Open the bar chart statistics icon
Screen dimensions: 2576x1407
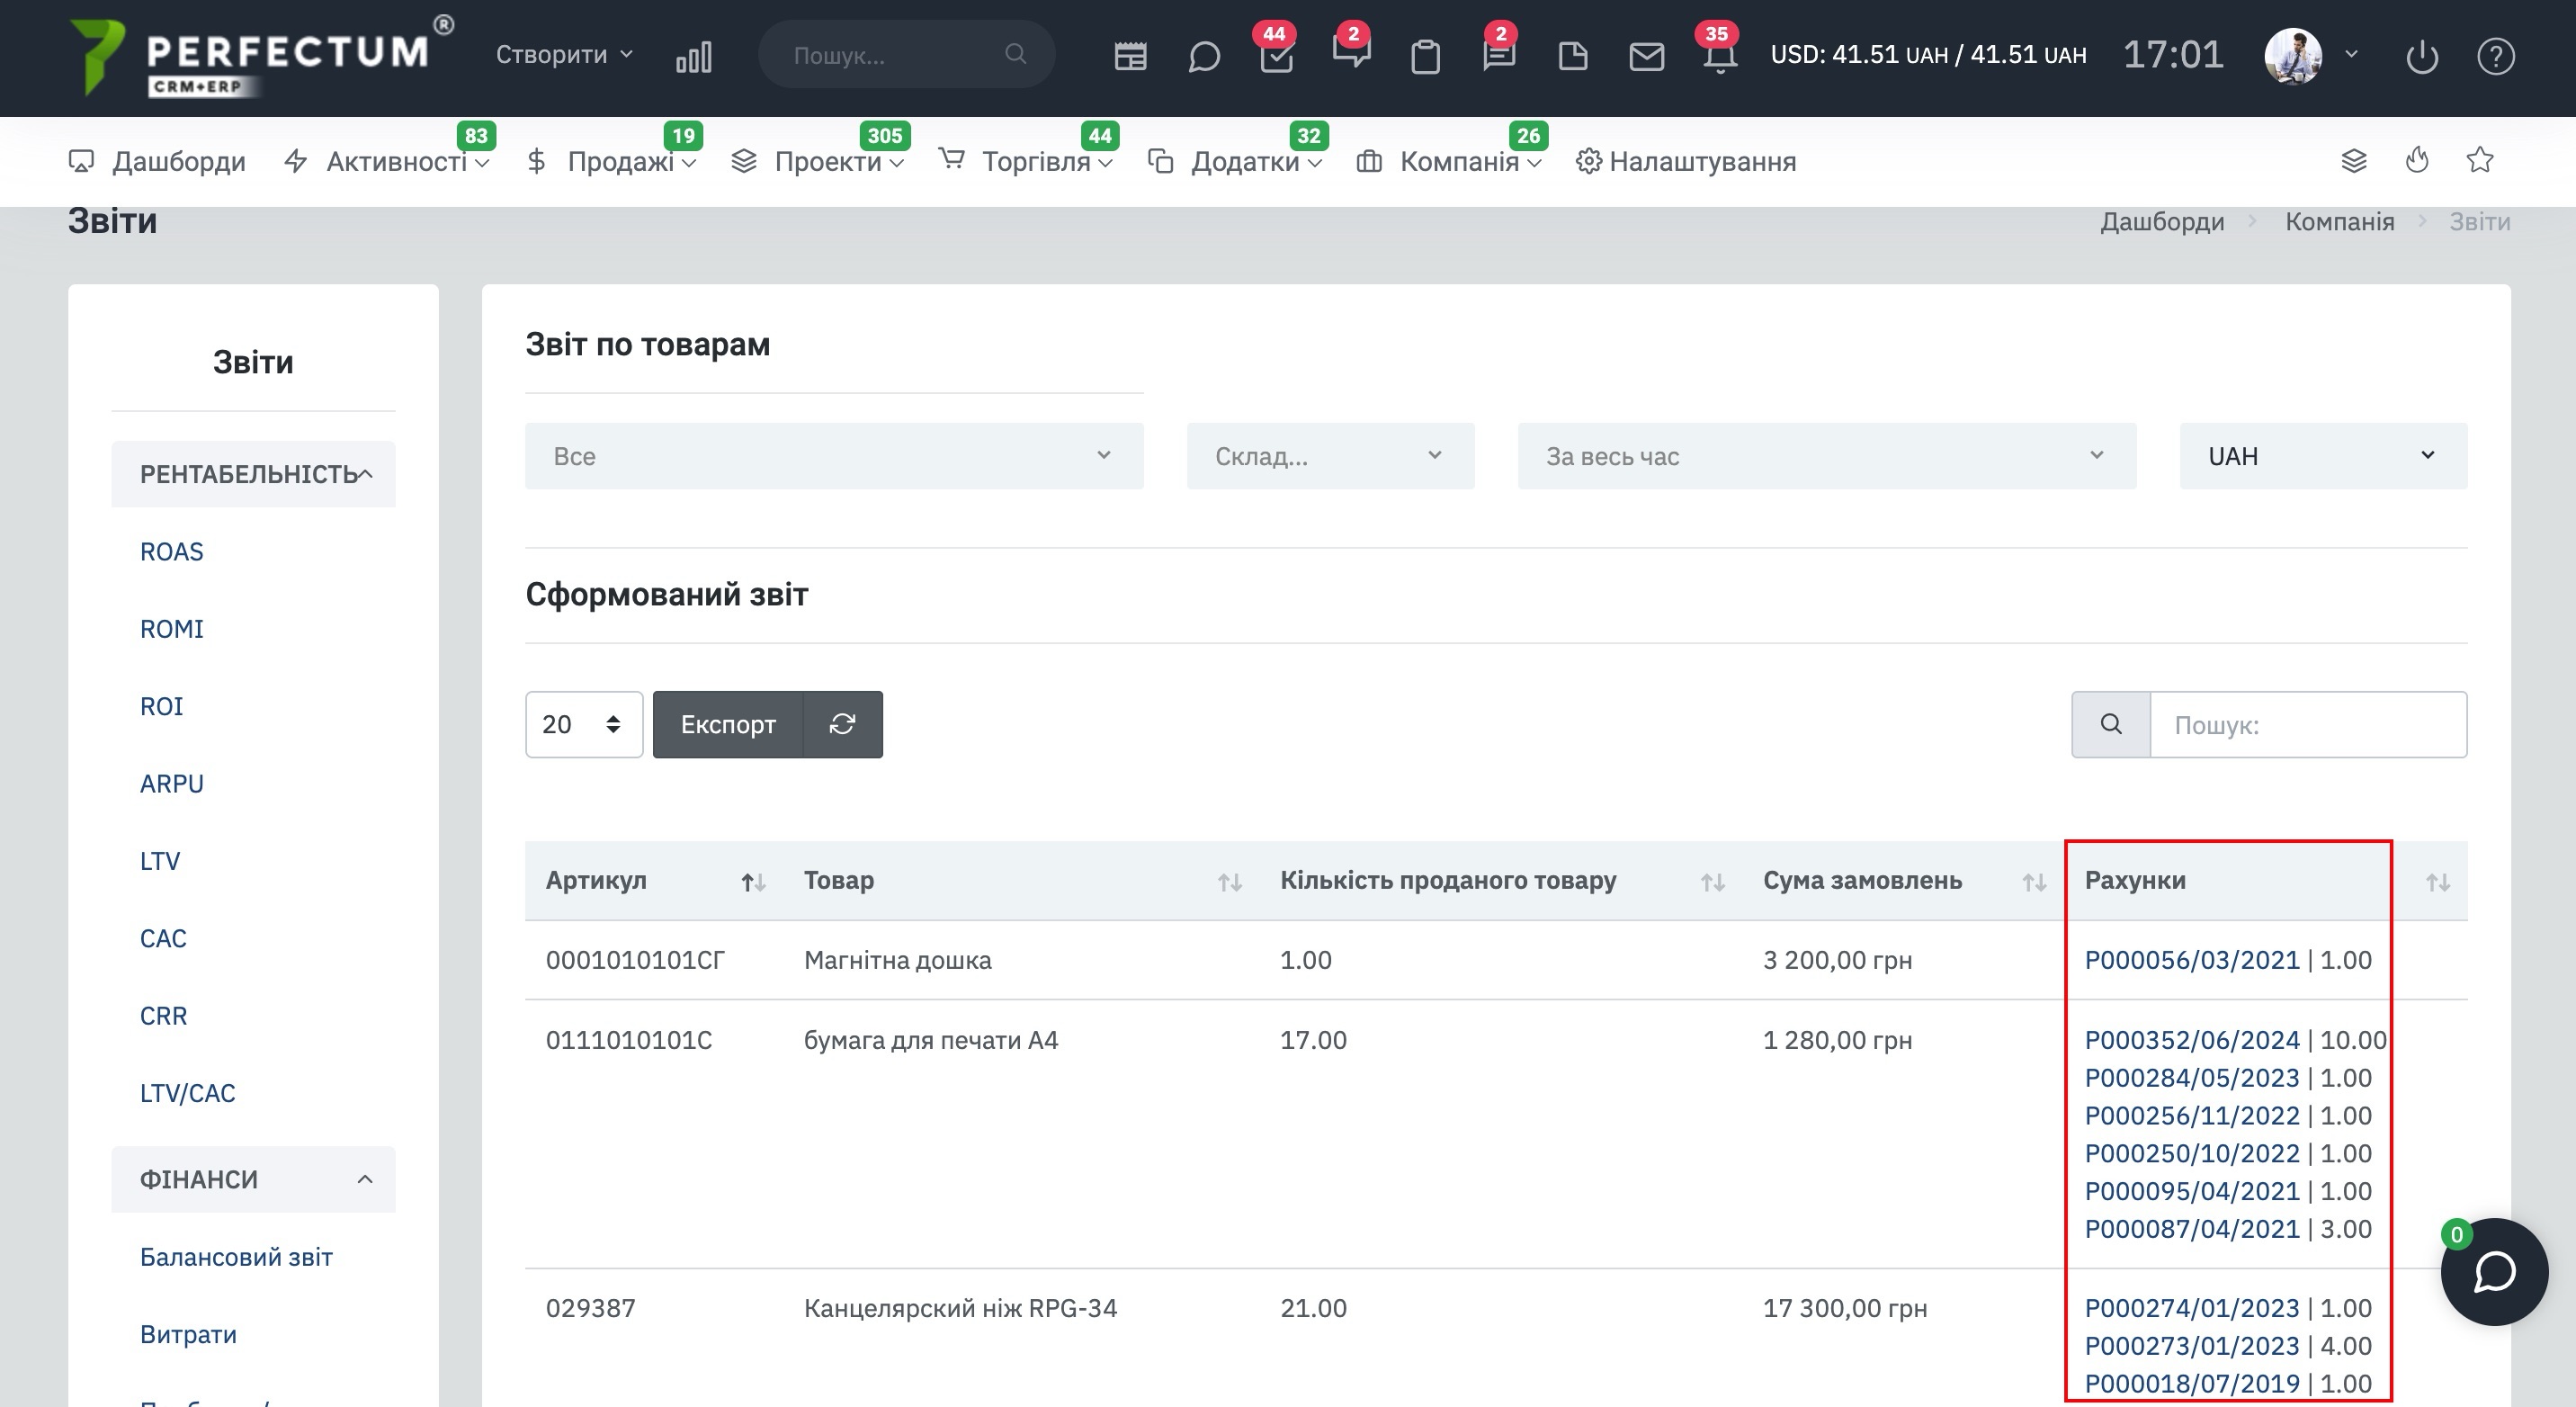click(693, 56)
